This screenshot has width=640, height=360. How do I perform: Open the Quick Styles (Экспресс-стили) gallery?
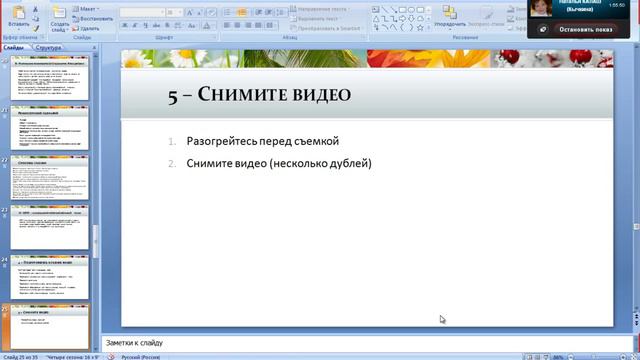click(x=486, y=18)
